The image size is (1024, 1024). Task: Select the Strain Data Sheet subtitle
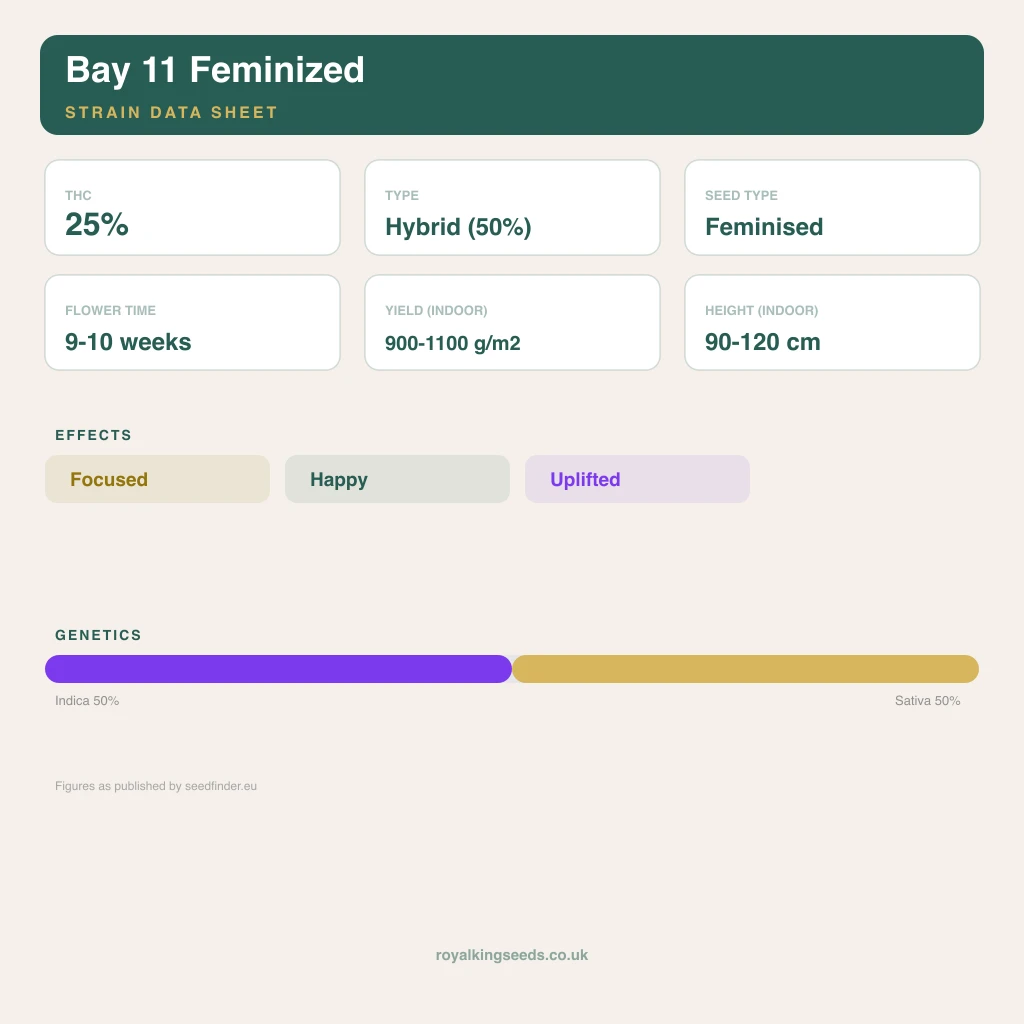171,112
